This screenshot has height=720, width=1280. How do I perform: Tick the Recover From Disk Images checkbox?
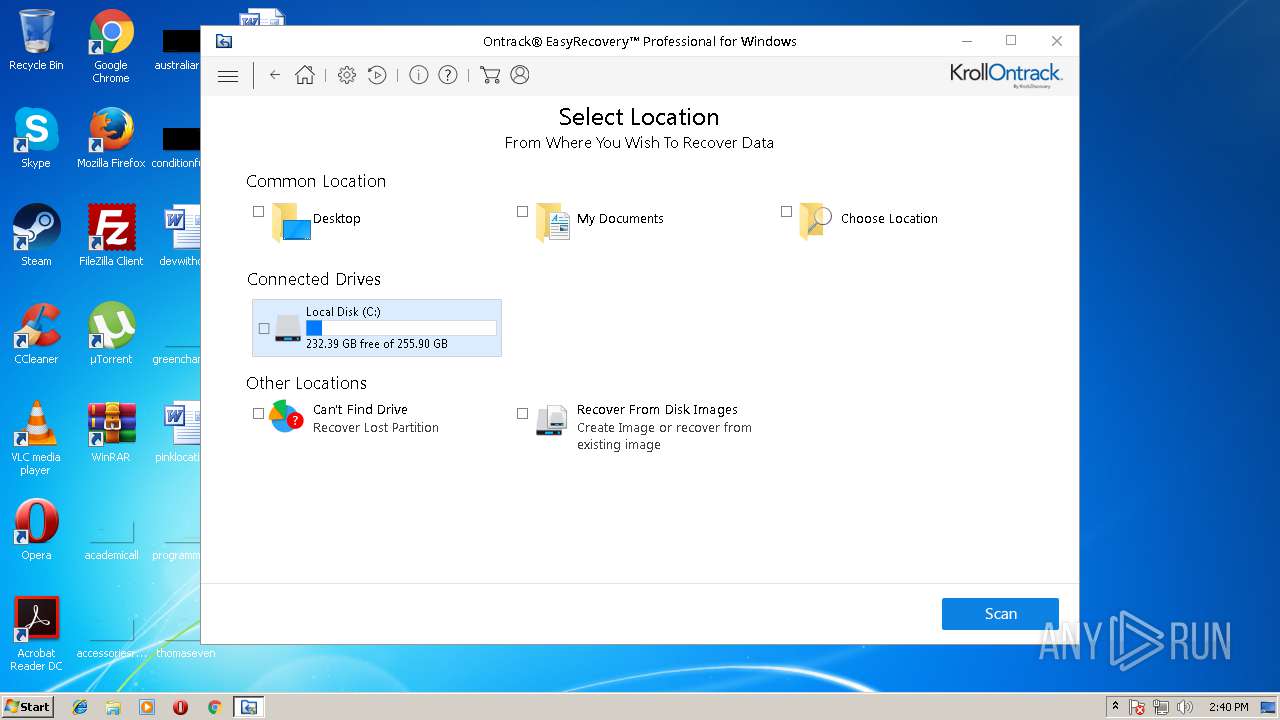click(x=523, y=413)
